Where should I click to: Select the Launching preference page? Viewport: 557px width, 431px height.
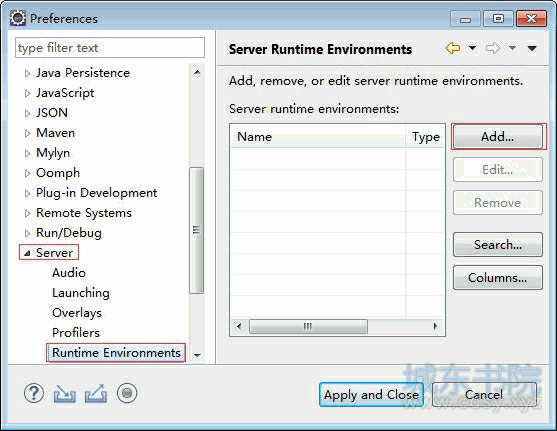[x=81, y=293]
